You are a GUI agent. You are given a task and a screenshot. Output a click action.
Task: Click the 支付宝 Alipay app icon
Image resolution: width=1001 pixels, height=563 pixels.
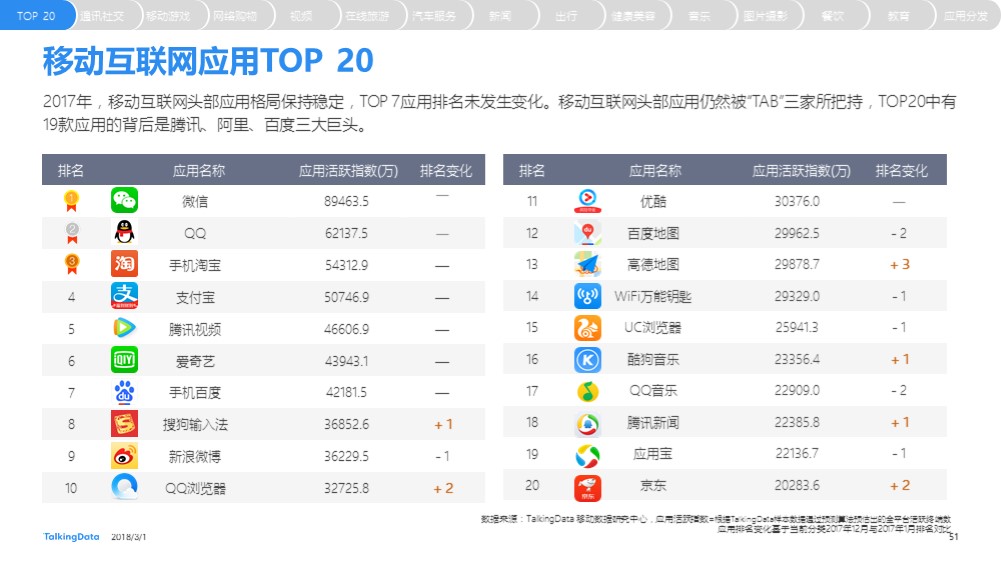124,296
